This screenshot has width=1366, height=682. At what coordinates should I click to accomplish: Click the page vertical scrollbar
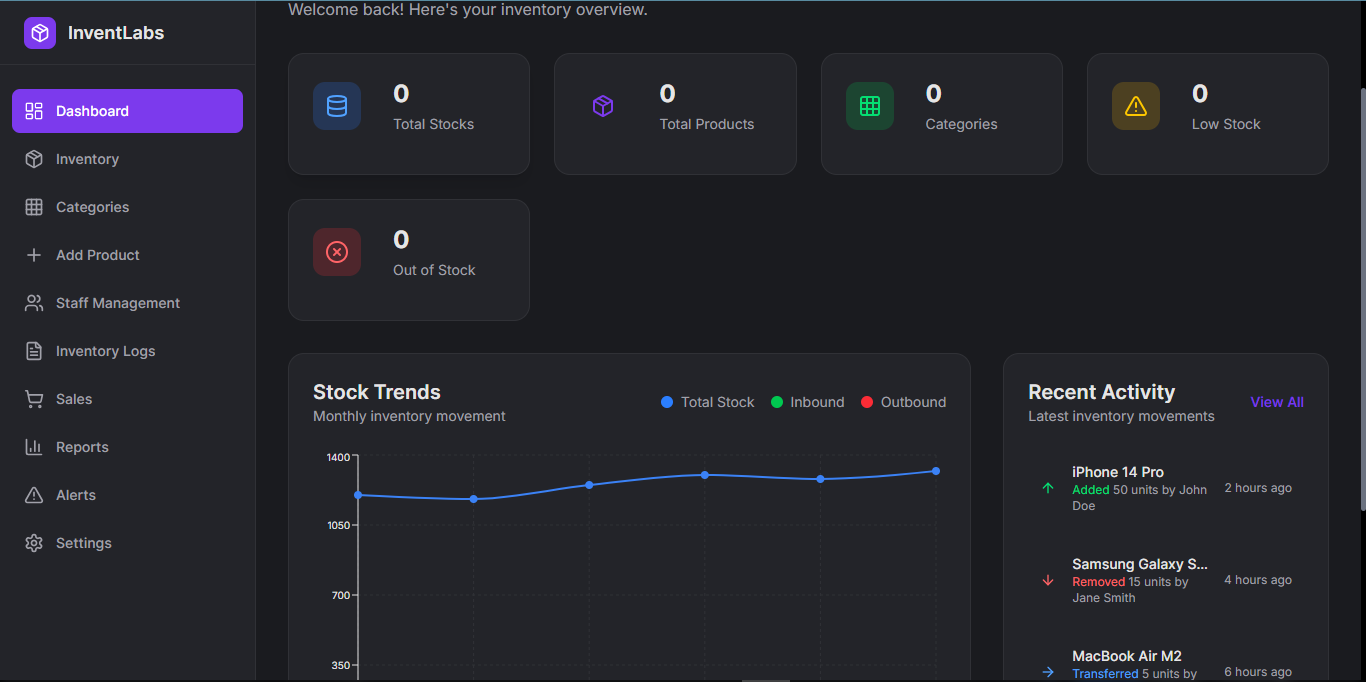(1361, 300)
